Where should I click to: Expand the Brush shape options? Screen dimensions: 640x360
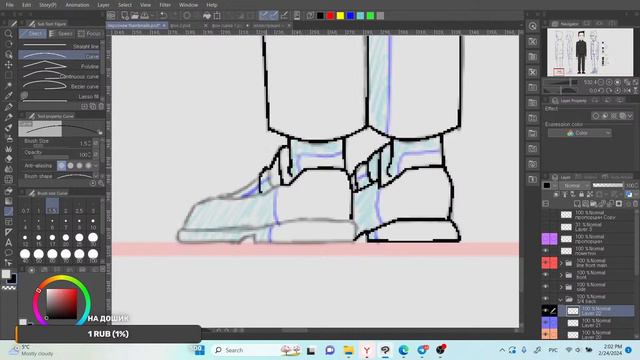pos(96,176)
